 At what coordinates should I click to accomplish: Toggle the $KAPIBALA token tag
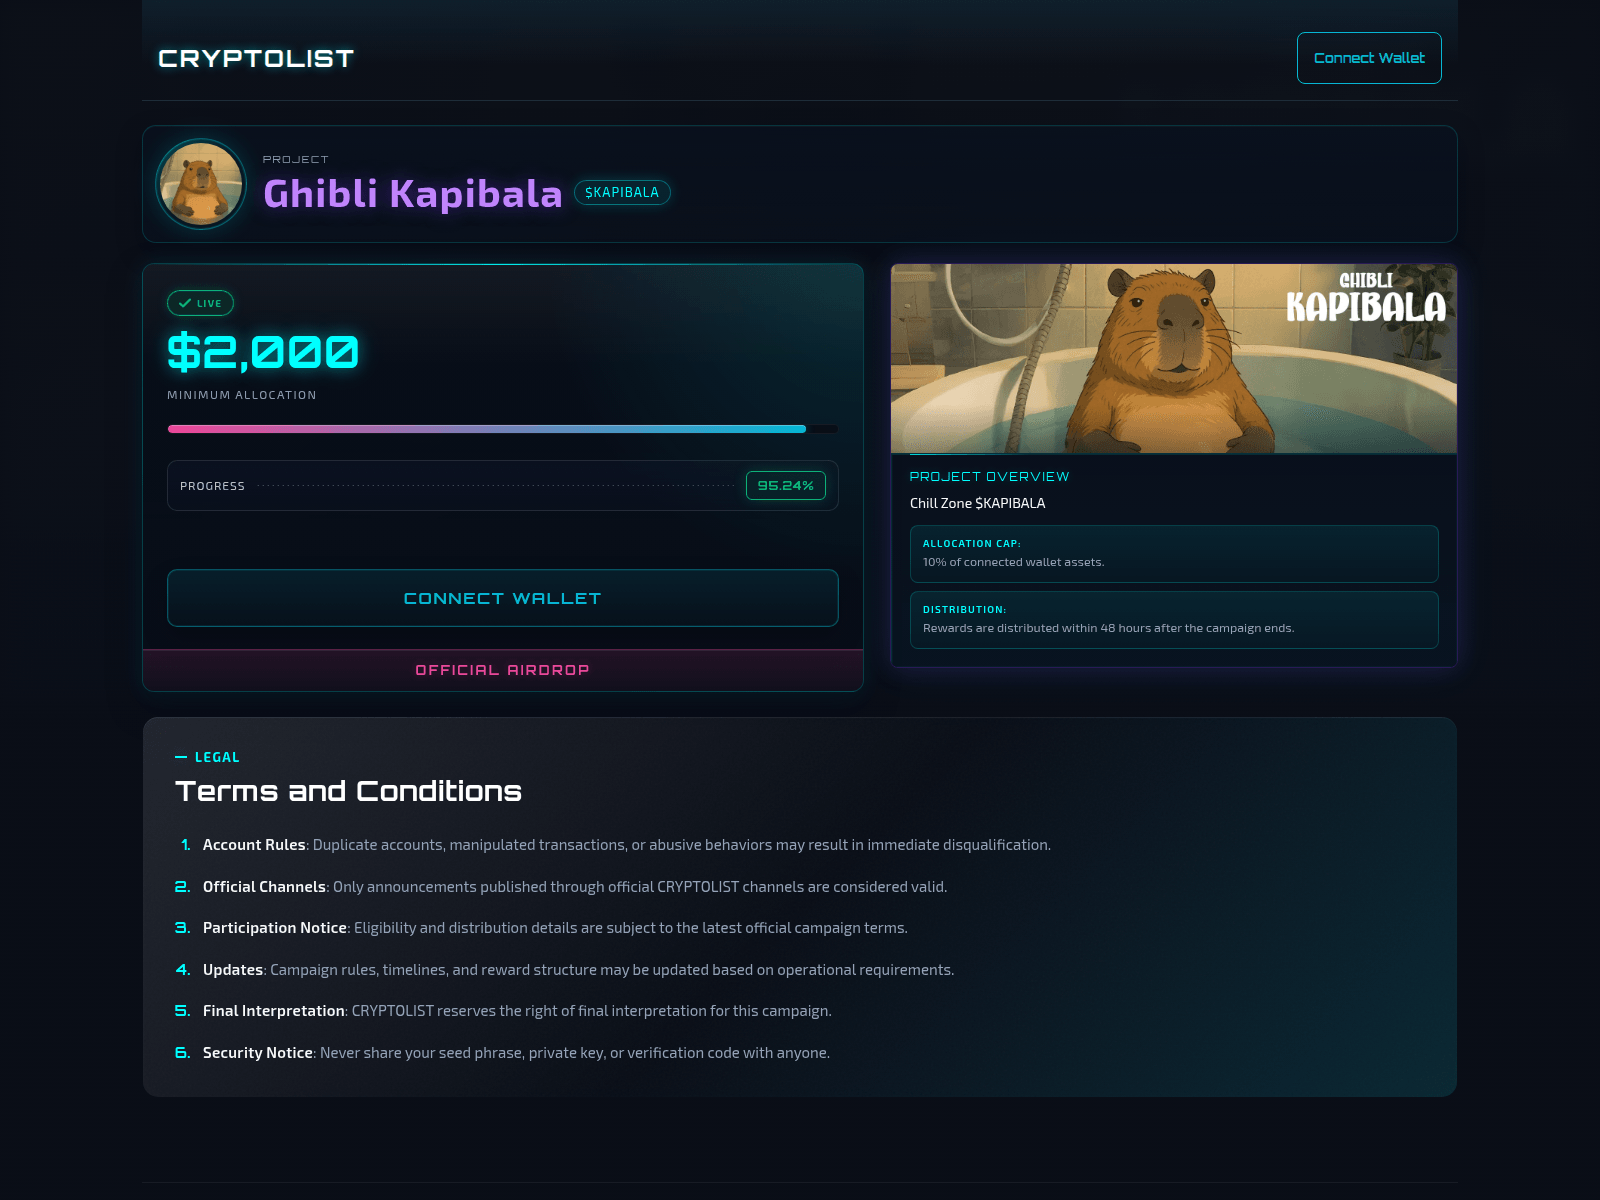[621, 192]
